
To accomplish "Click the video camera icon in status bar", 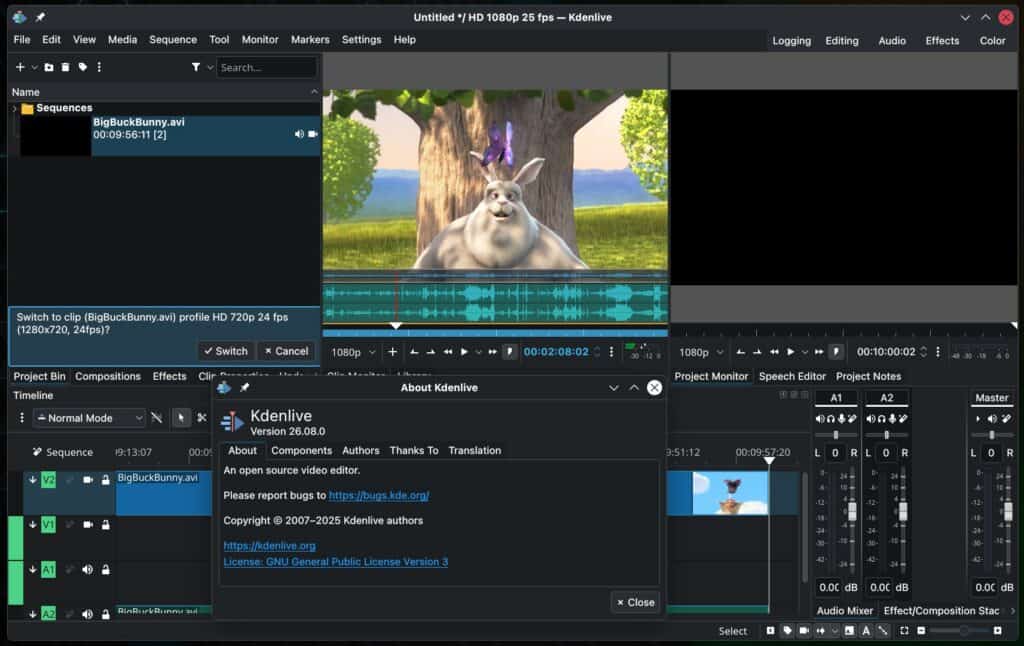I will tap(804, 631).
